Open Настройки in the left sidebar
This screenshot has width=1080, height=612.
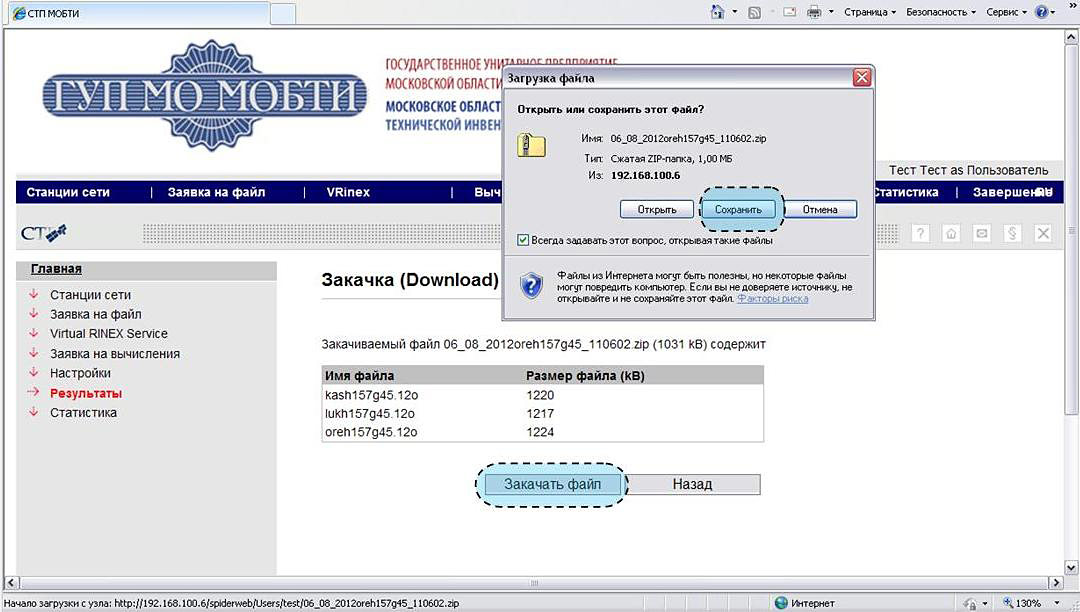pyautogui.click(x=80, y=373)
